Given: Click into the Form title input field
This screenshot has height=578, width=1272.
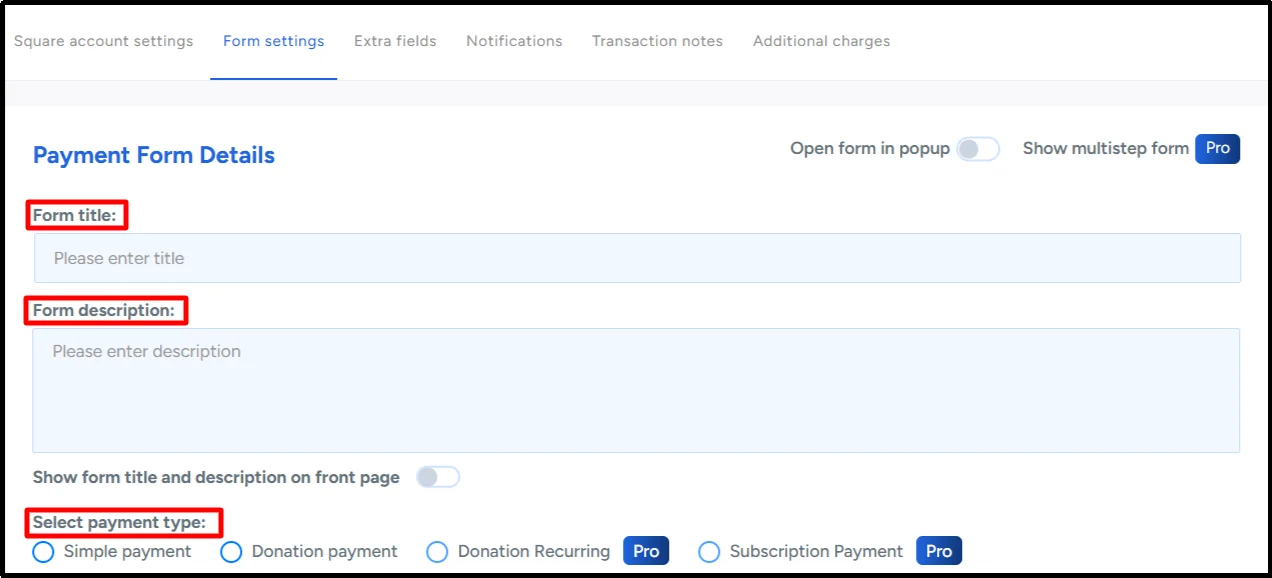Looking at the screenshot, I should pyautogui.click(x=637, y=258).
